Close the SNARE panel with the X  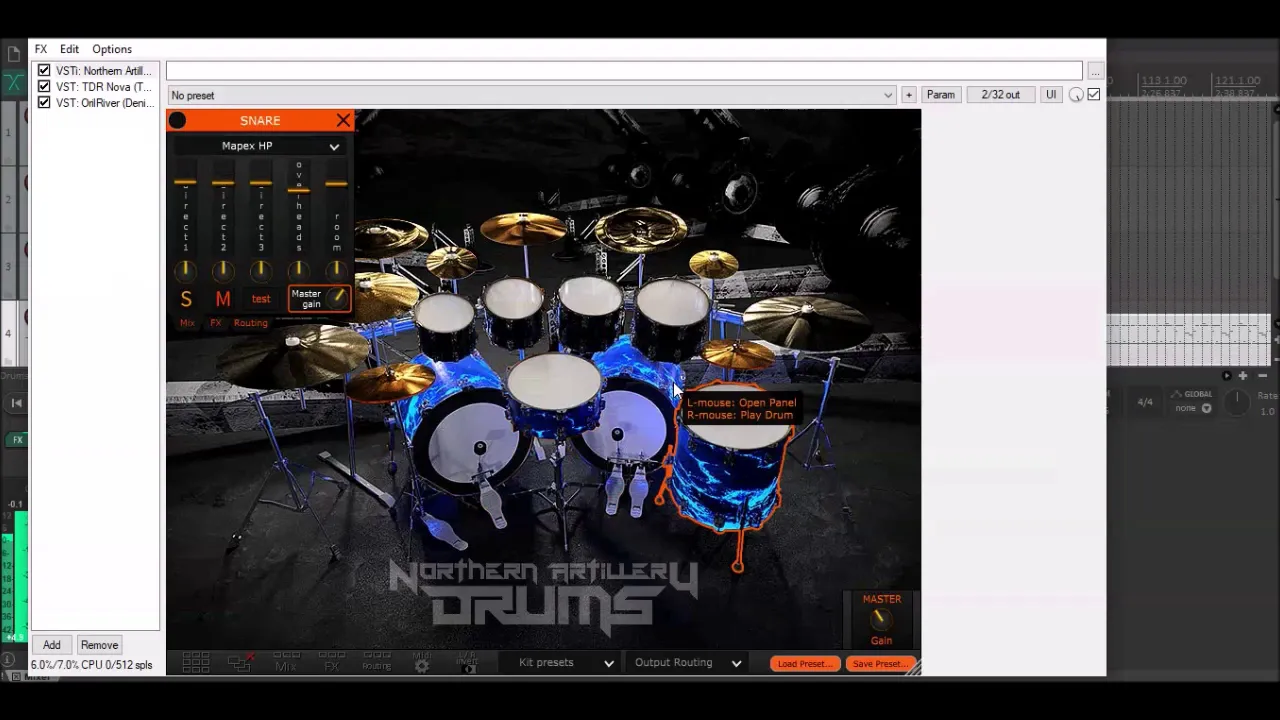pyautogui.click(x=343, y=120)
